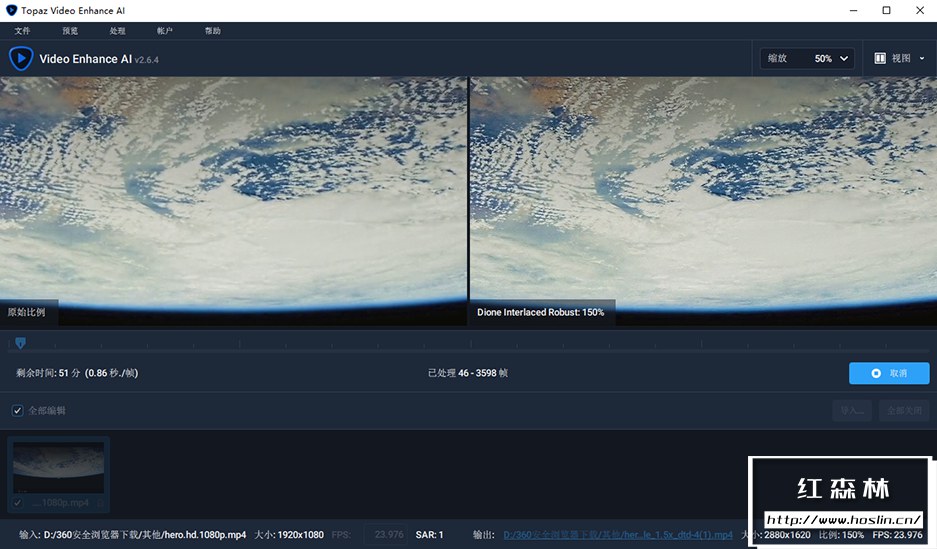Click the timeline playhead marker

pos(20,343)
